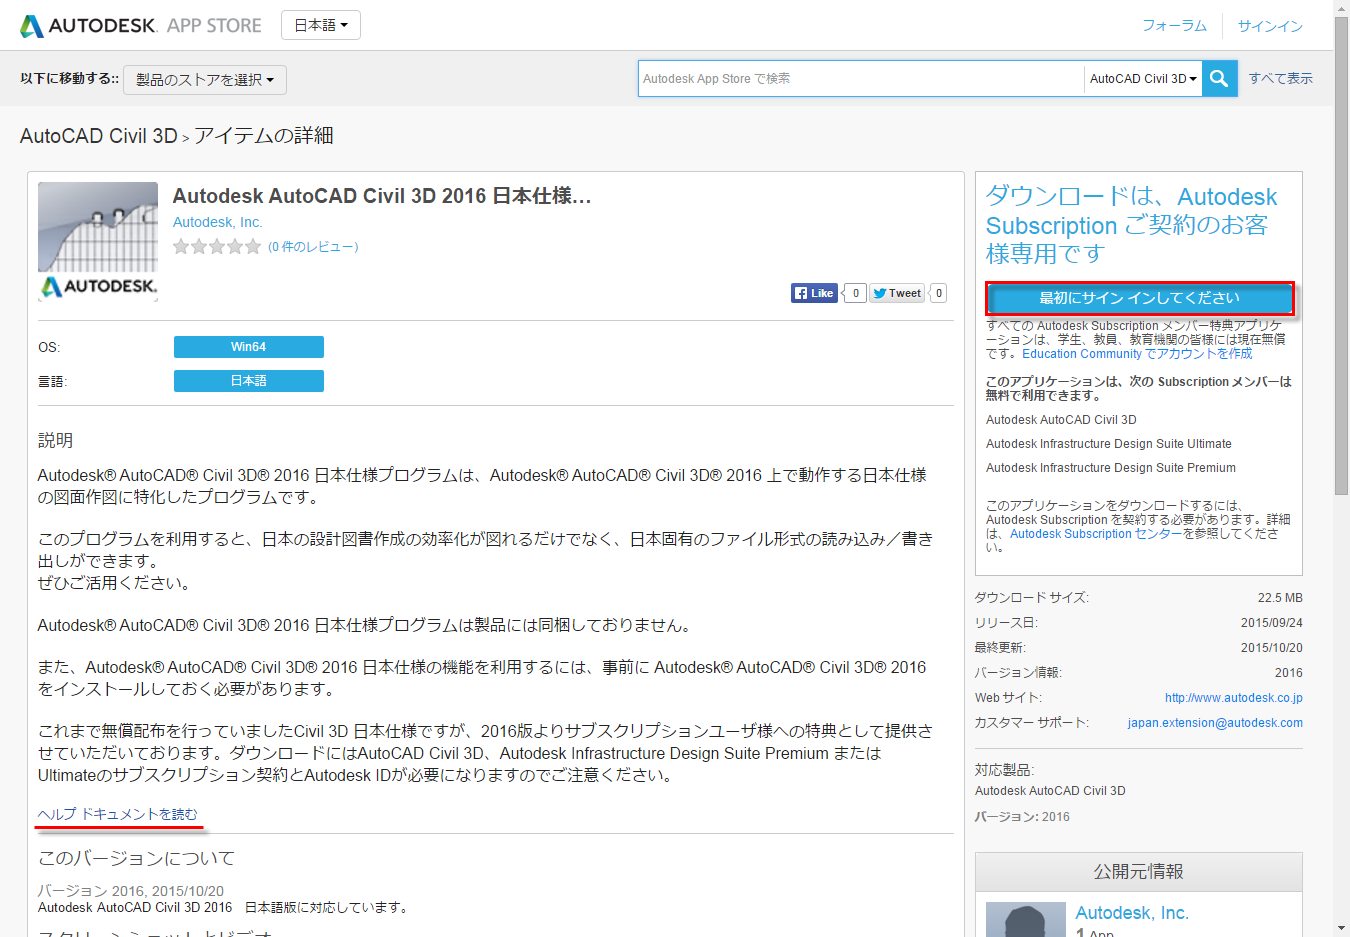
Task: Open the (0 件のレビュー) reviews link
Action: coord(313,246)
